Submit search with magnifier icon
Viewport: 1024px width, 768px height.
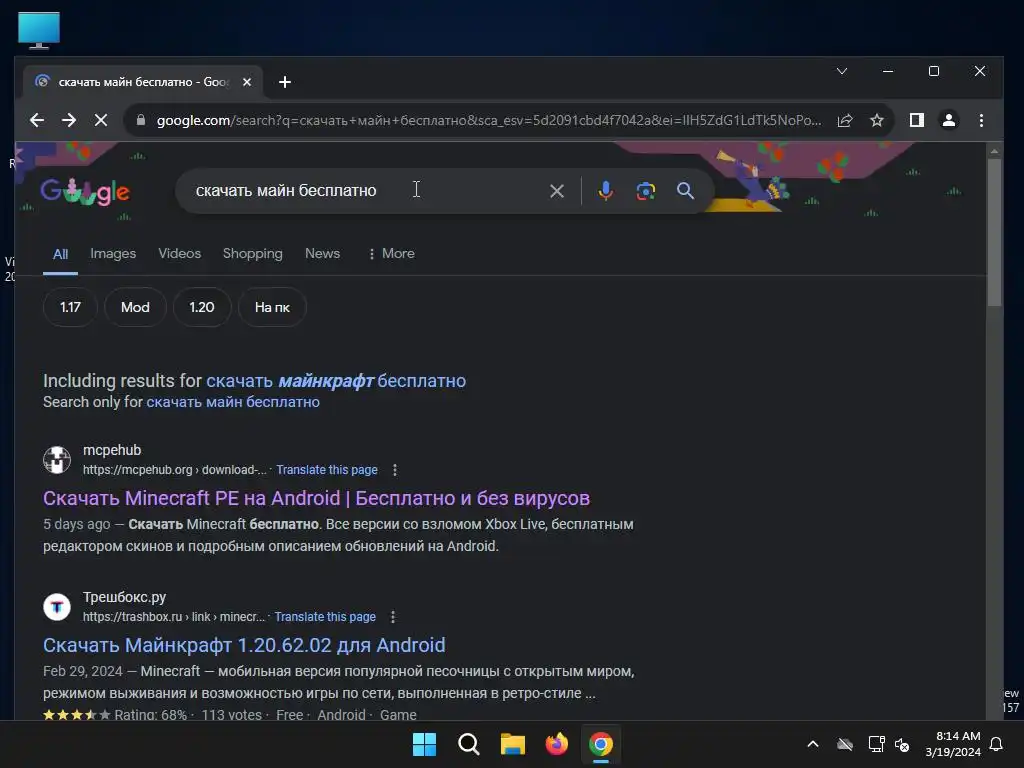pos(685,191)
